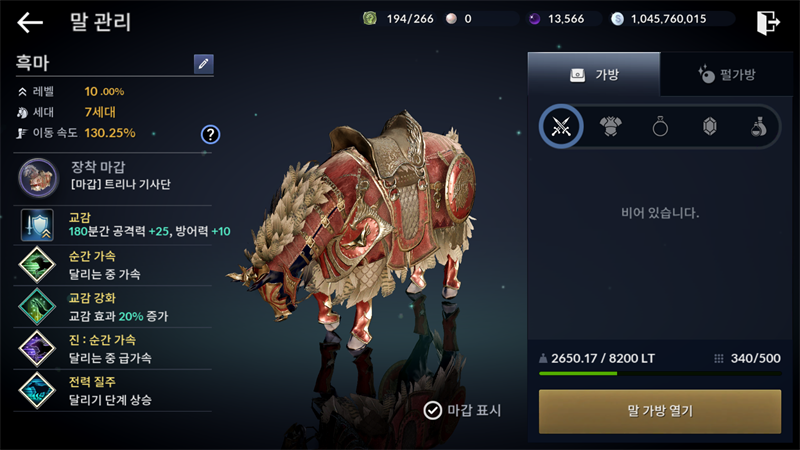800x450 pixels.
Task: Switch to the 펄가방 tab
Action: tap(727, 74)
